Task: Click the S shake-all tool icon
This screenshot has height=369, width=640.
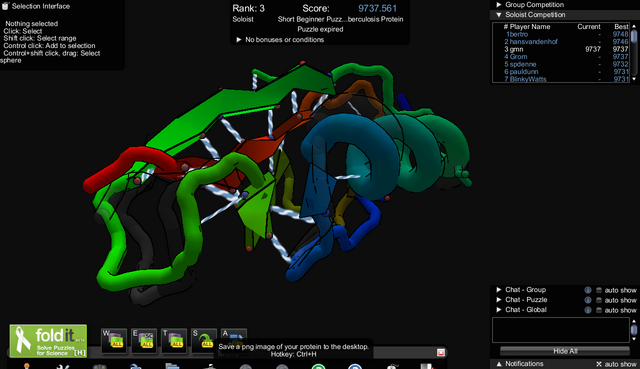Action: [x=204, y=341]
